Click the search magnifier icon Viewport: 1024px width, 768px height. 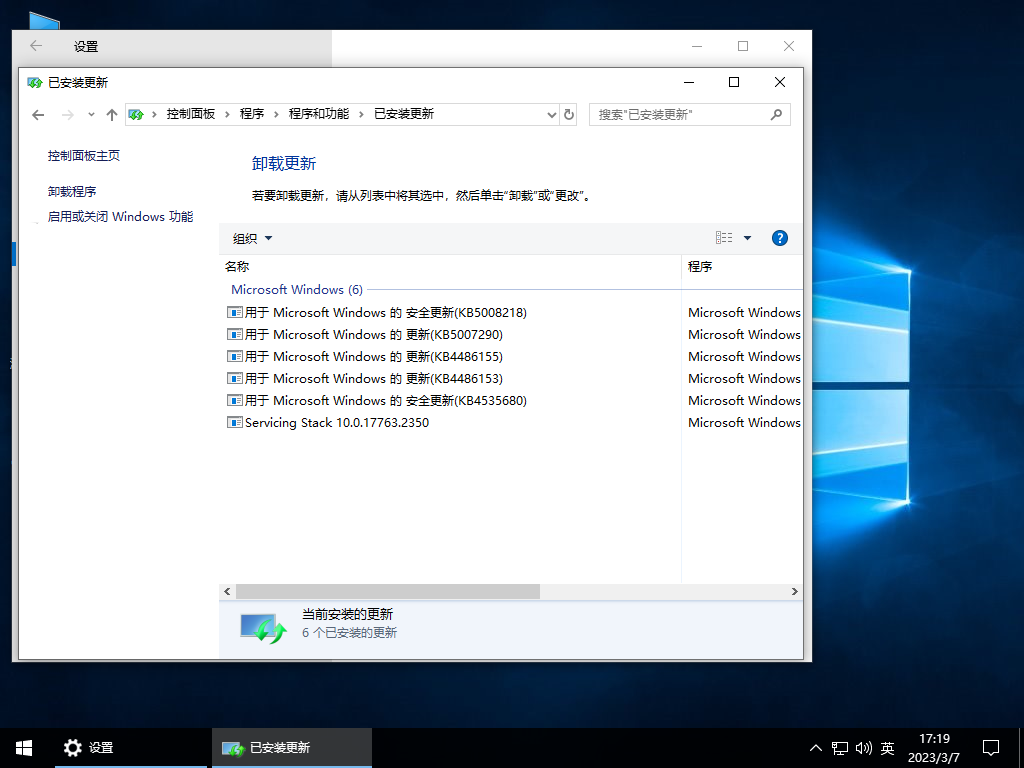776,114
